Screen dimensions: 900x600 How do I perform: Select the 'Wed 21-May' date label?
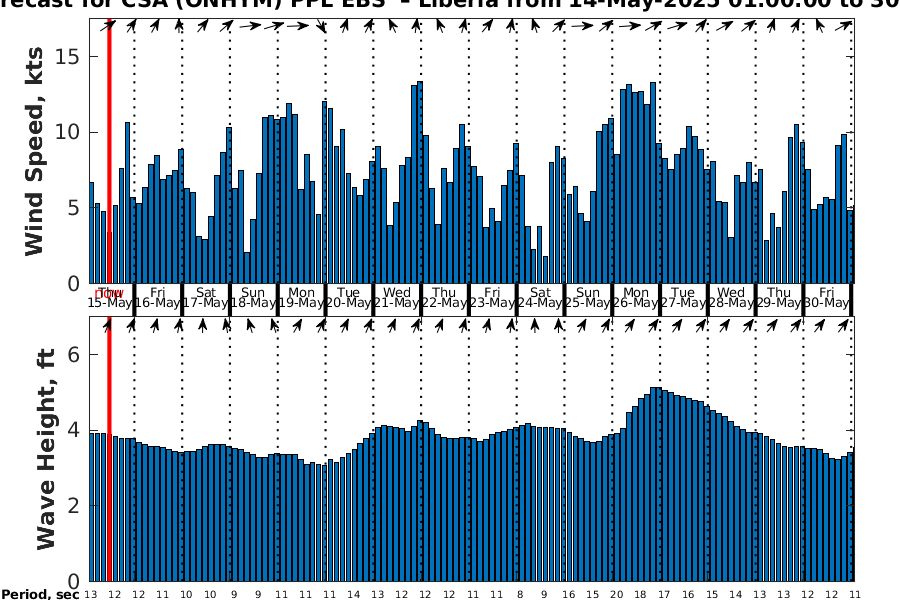pos(397,297)
